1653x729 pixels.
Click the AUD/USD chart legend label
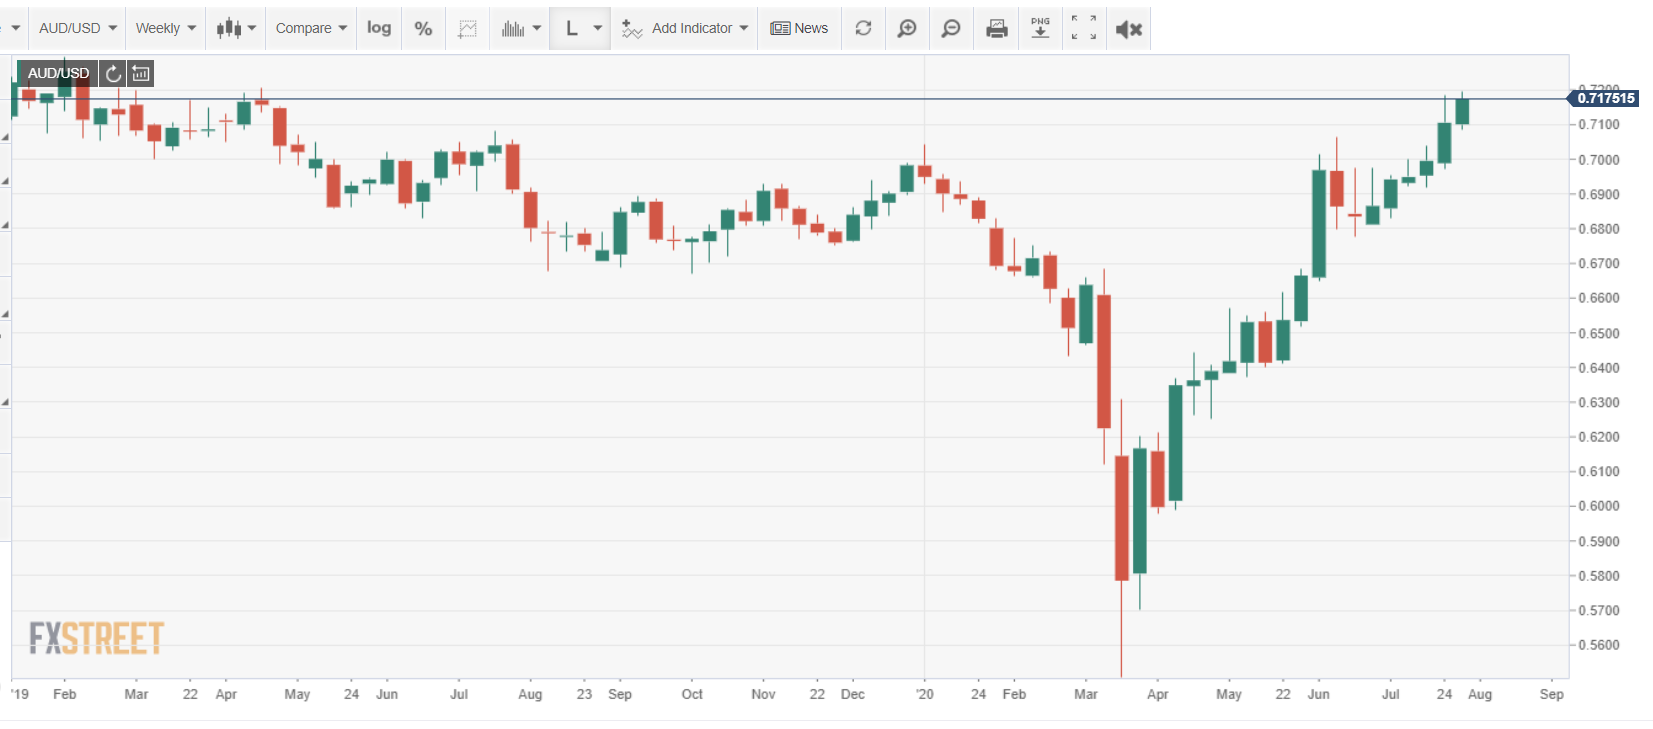point(58,73)
